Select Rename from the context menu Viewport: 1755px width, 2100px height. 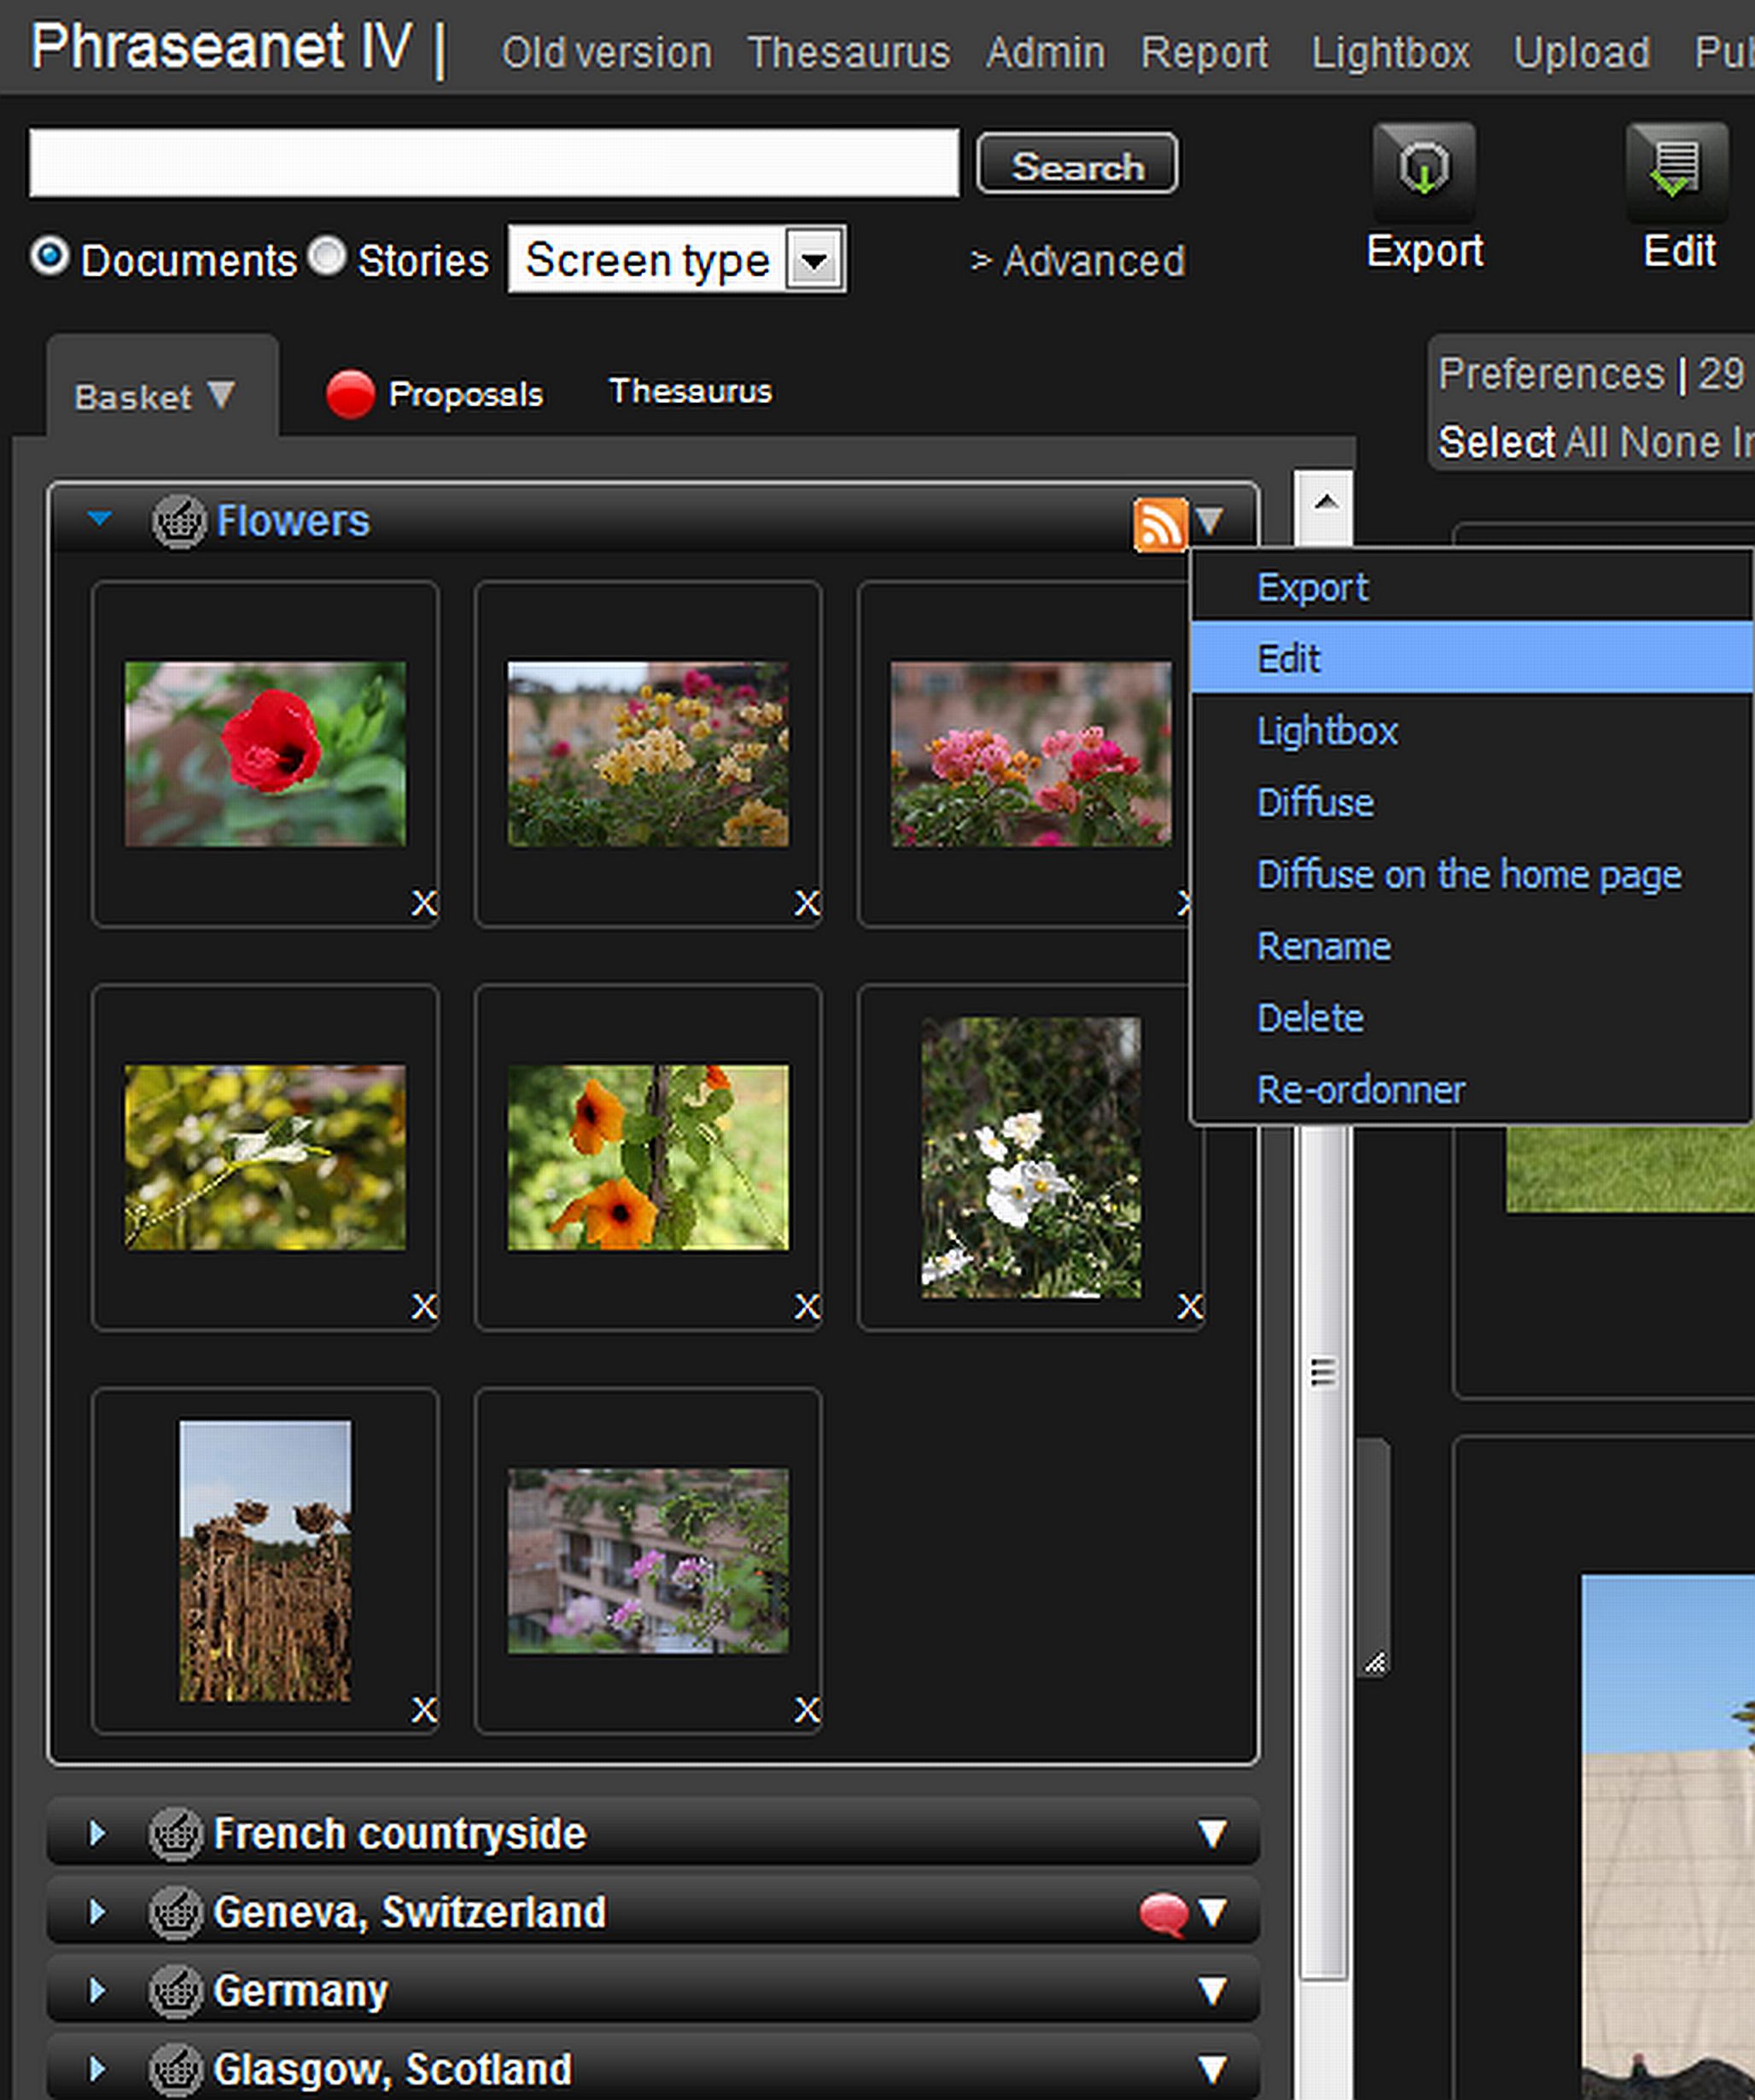pyautogui.click(x=1323, y=947)
